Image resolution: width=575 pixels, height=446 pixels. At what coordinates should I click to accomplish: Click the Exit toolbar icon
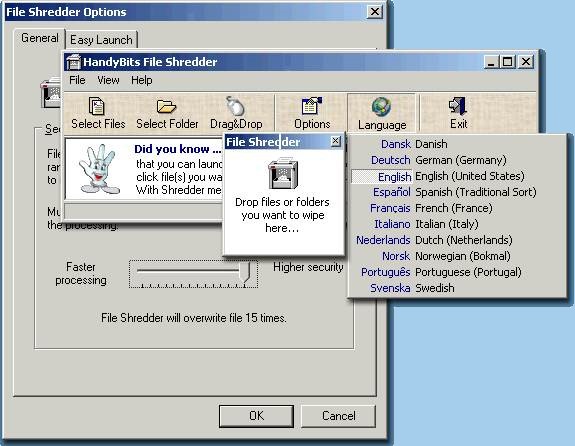[x=457, y=106]
